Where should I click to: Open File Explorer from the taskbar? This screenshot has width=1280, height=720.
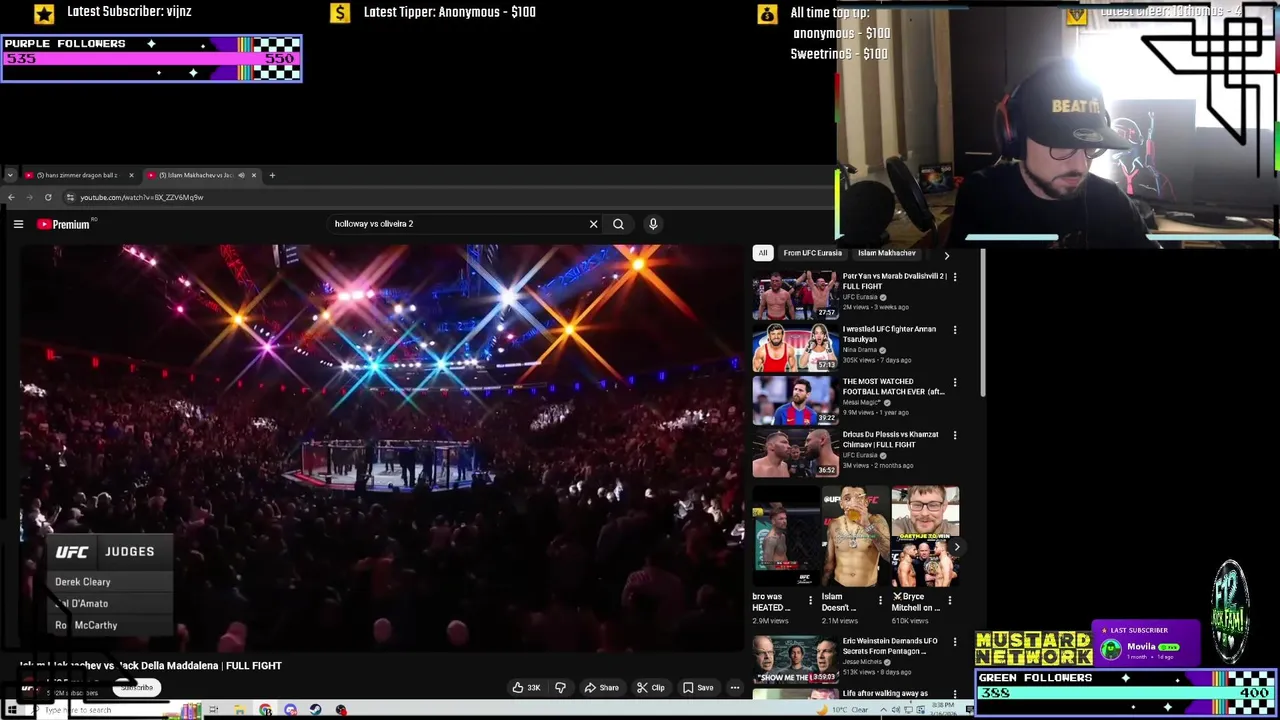pos(240,710)
